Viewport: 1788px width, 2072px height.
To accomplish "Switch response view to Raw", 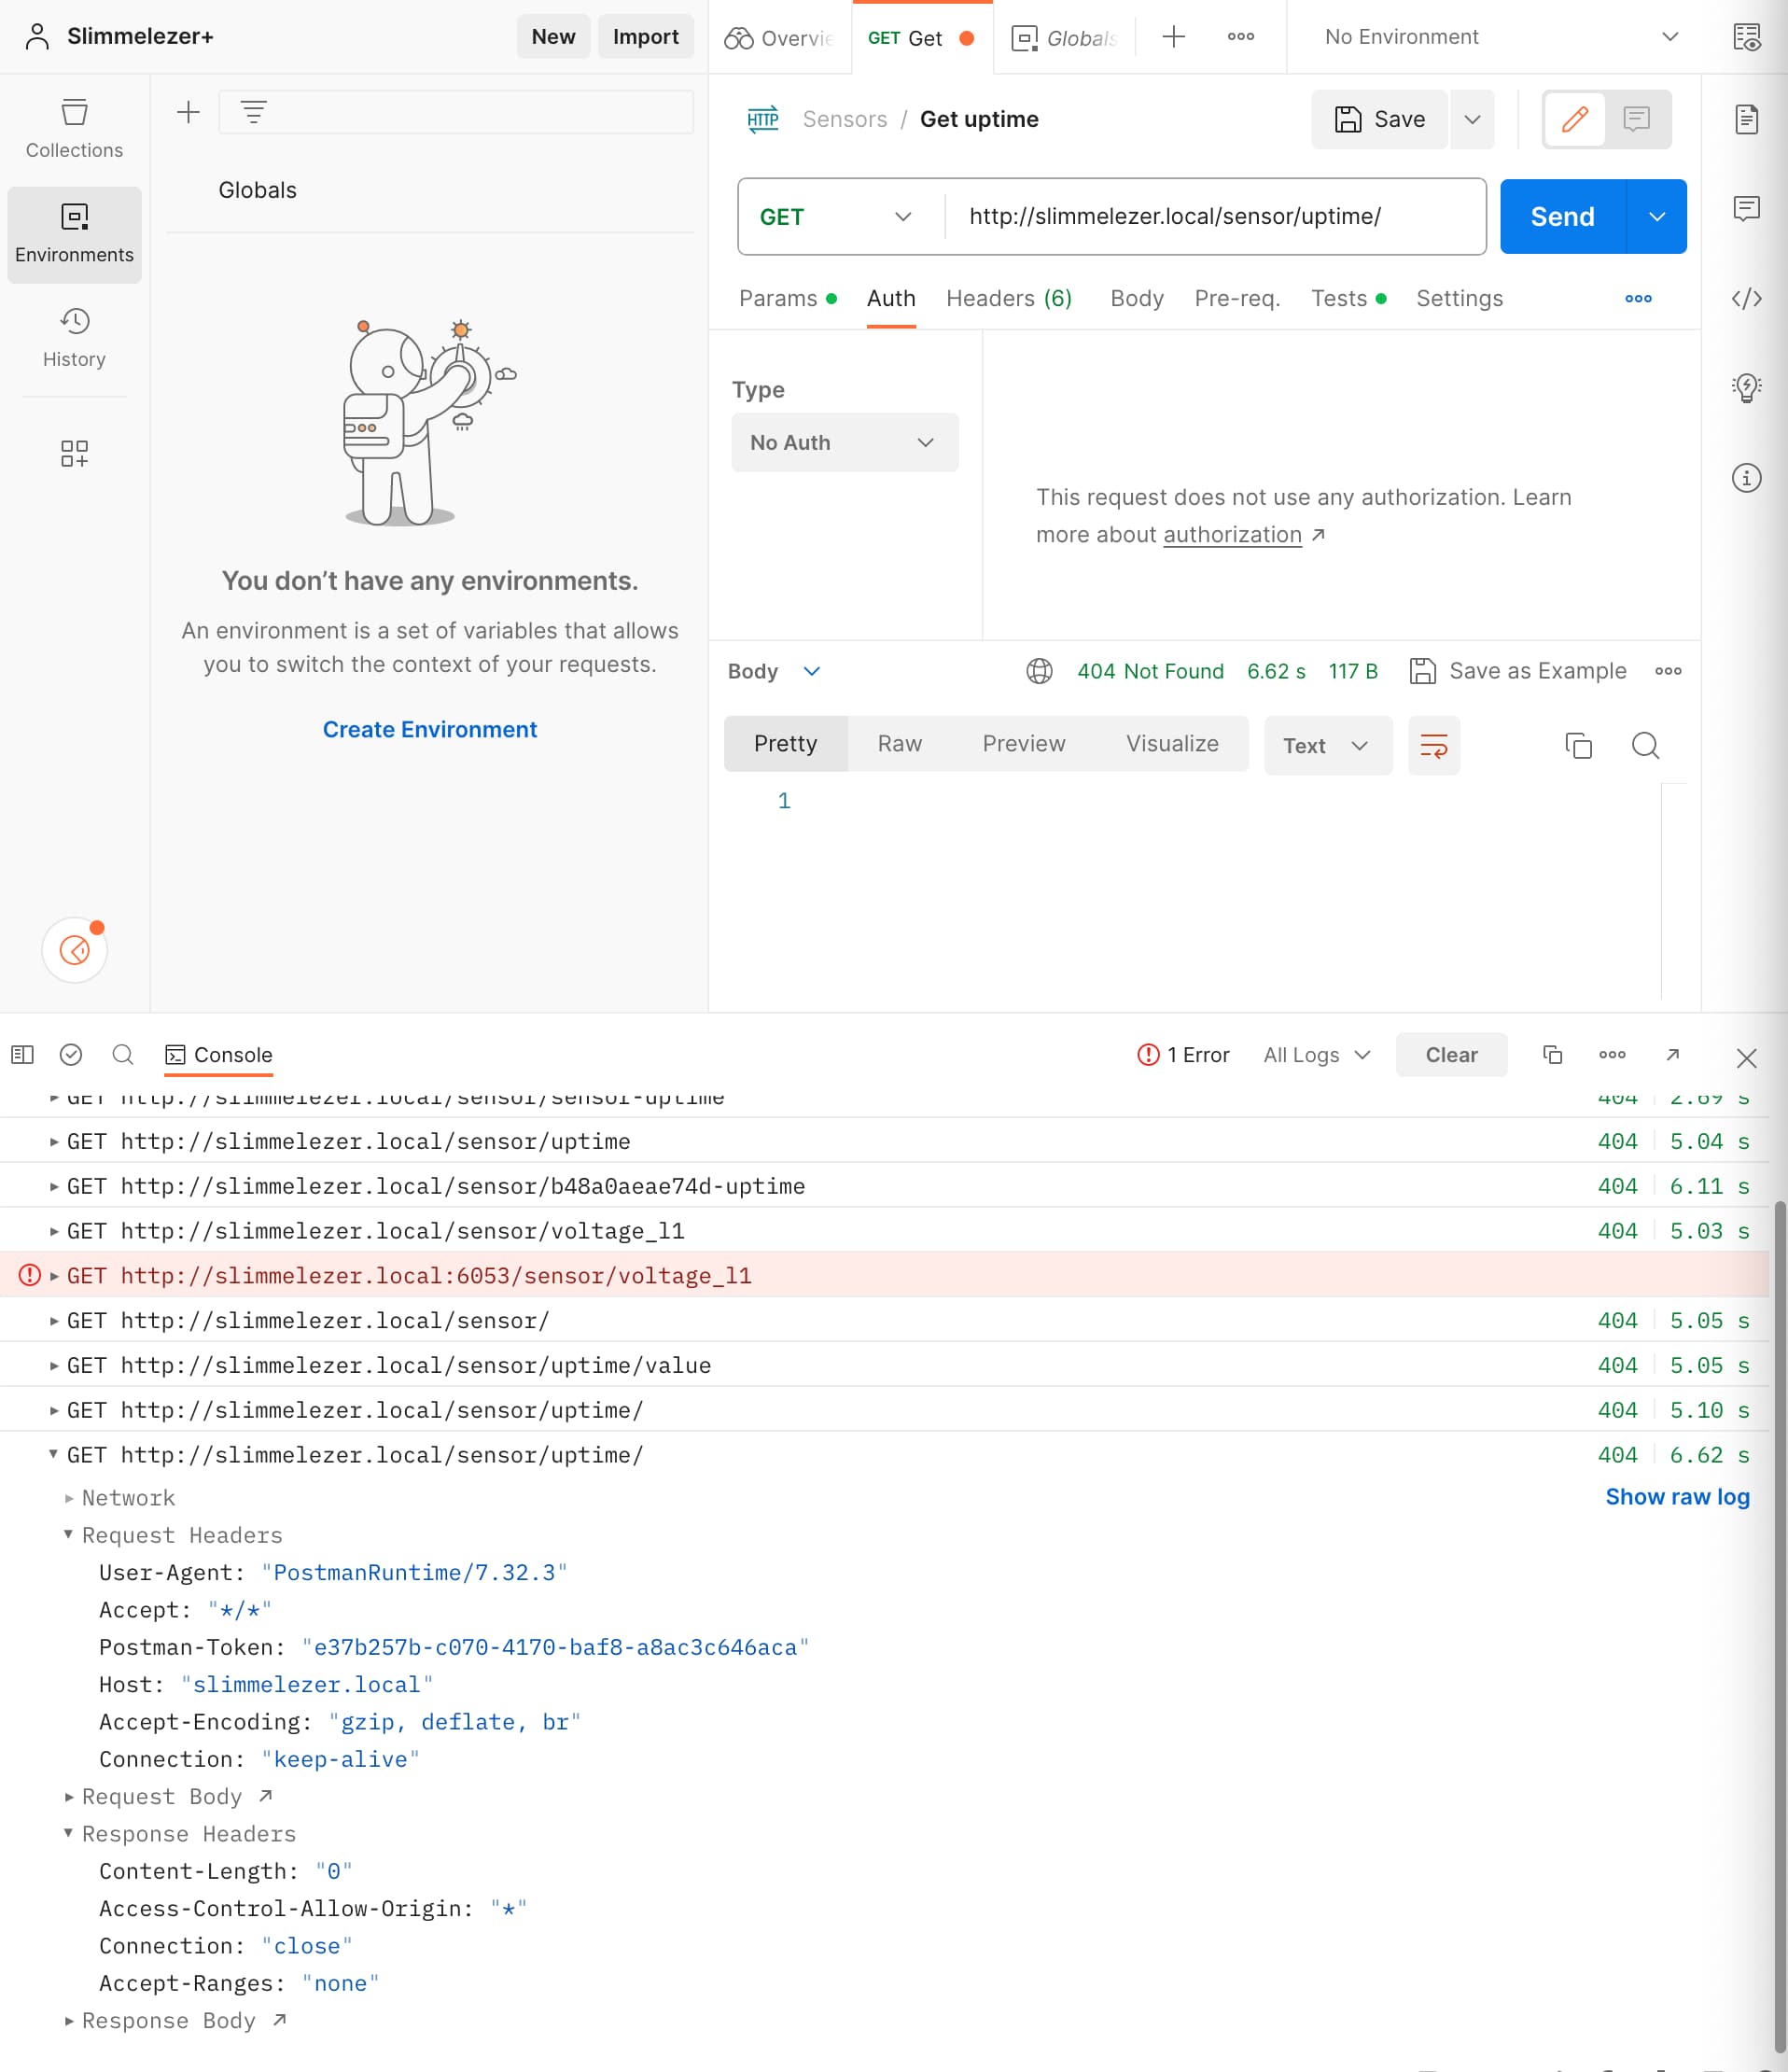I will coord(899,743).
